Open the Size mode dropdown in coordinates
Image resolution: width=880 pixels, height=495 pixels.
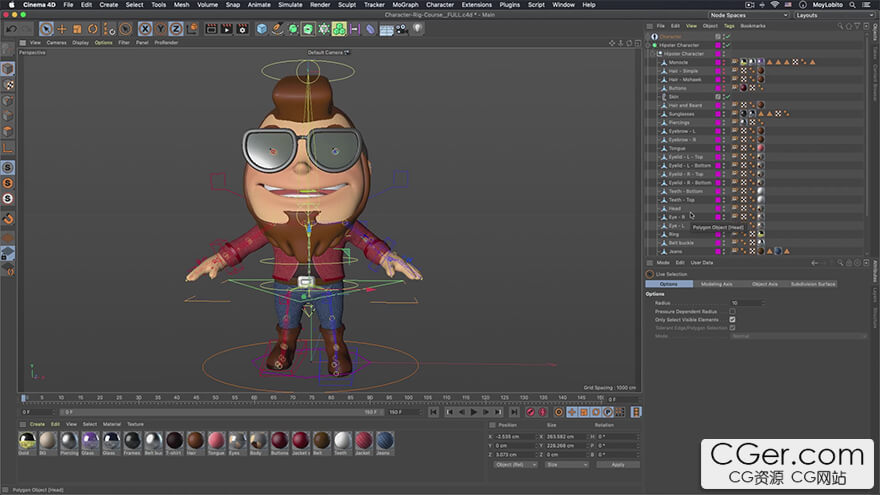pos(566,465)
